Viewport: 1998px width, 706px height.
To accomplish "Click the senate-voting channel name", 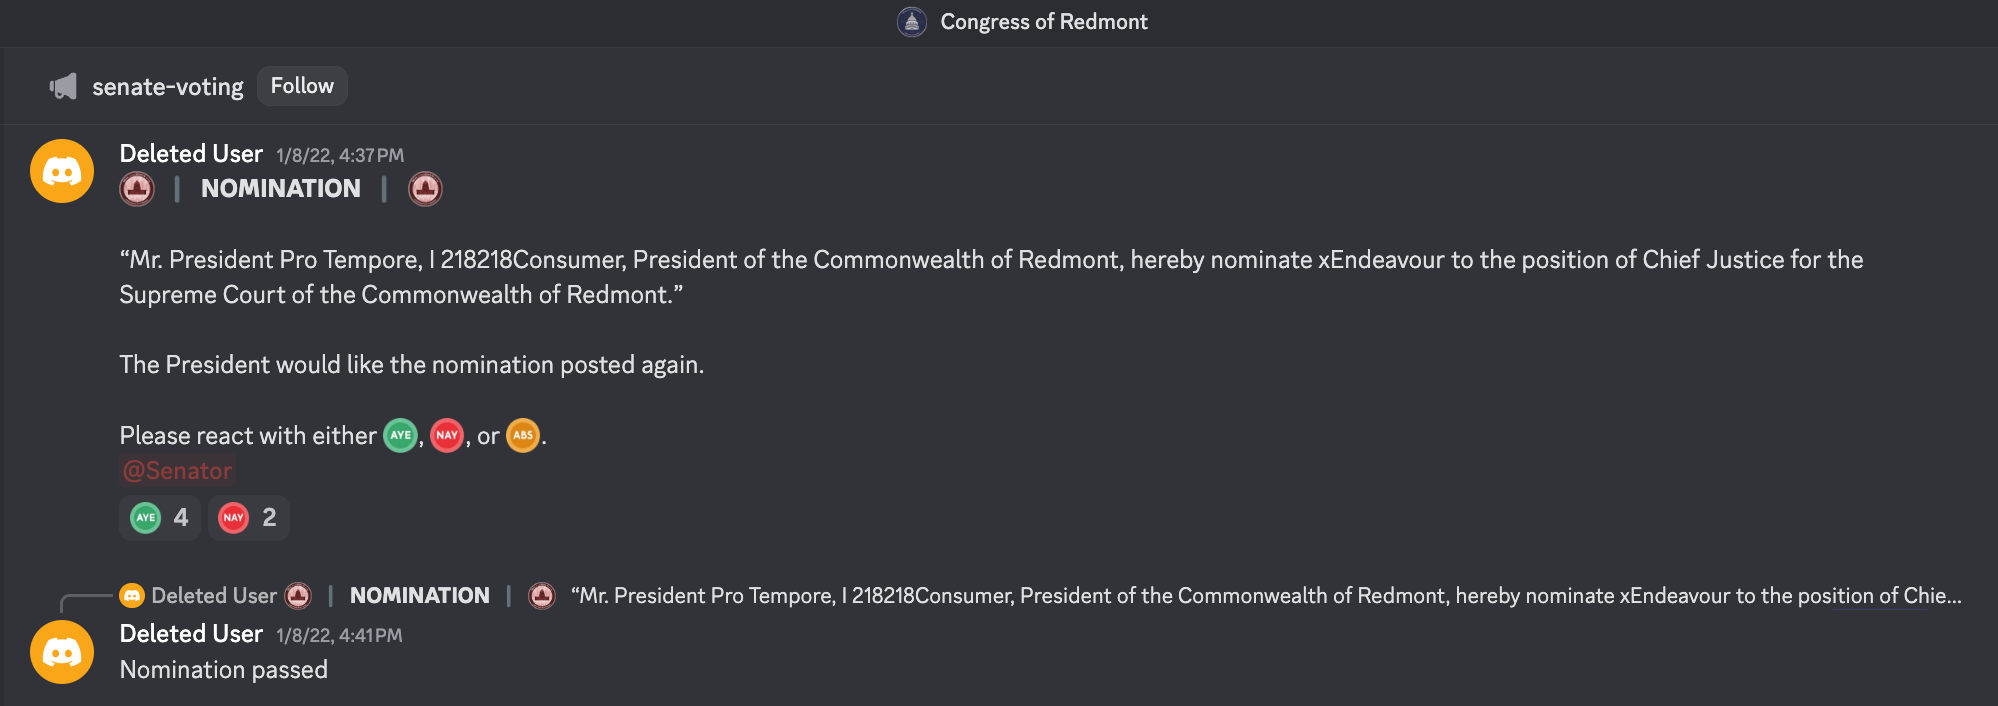I will click(168, 87).
